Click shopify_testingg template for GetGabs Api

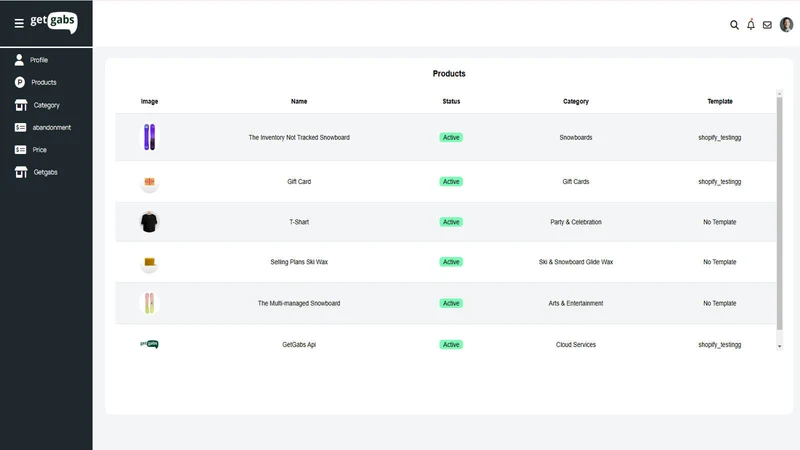tap(720, 345)
